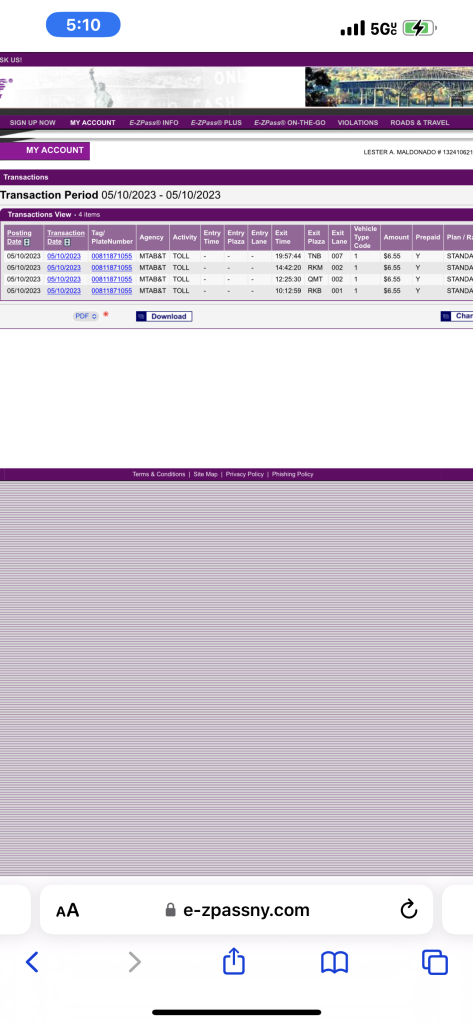Open the Privacy Policy footer link

point(245,474)
